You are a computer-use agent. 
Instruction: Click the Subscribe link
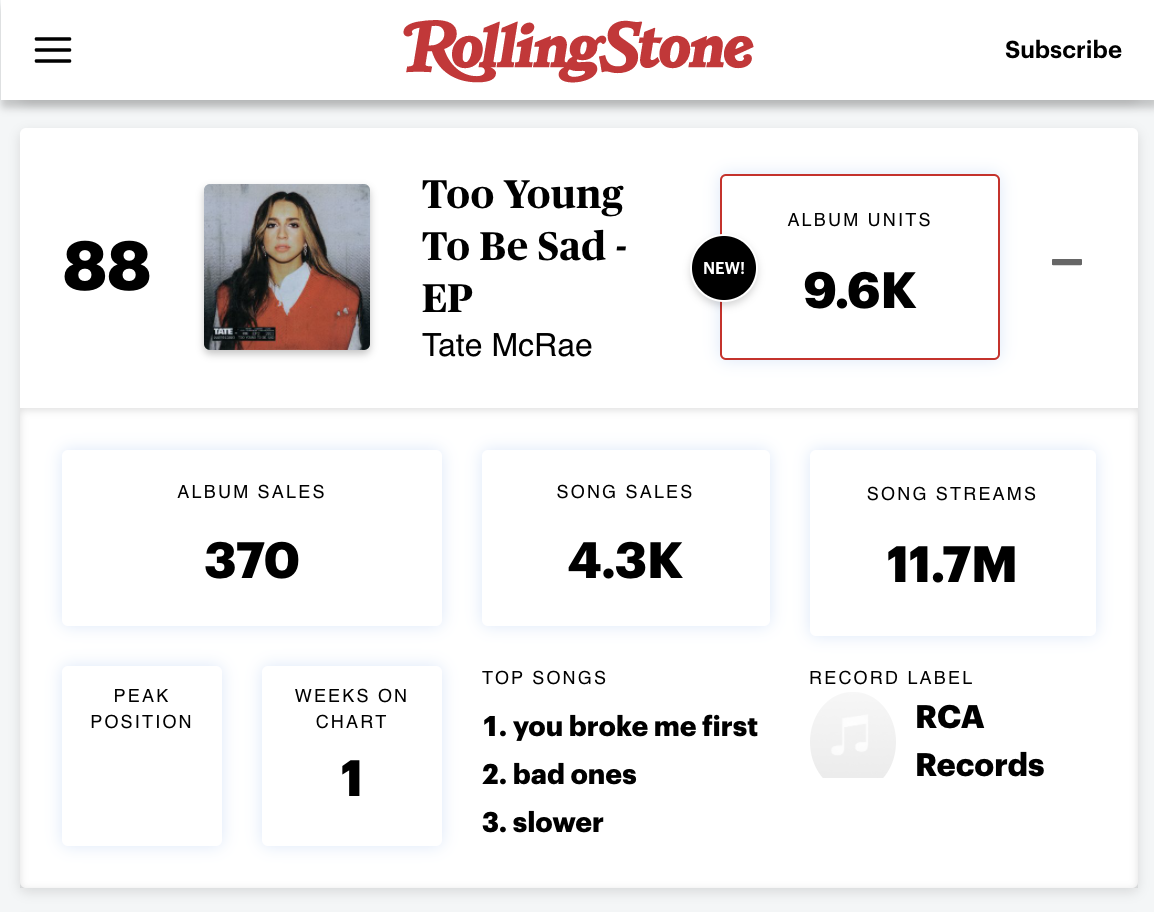tap(1062, 50)
